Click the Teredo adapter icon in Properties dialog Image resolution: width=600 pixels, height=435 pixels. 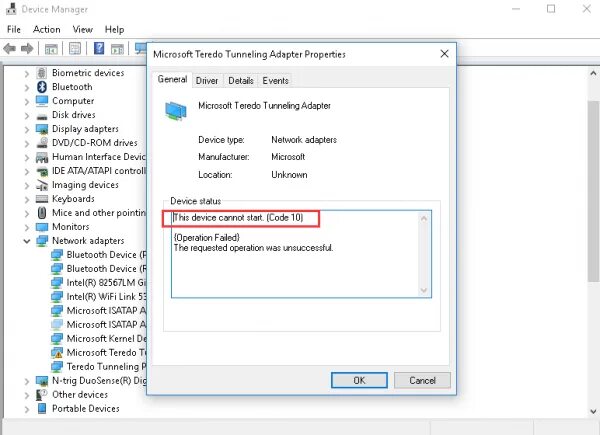click(x=176, y=111)
